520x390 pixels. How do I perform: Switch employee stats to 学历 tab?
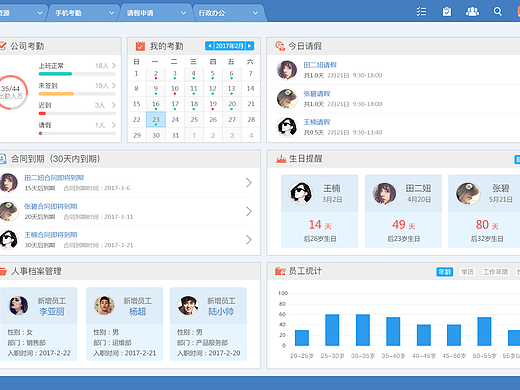[467, 272]
